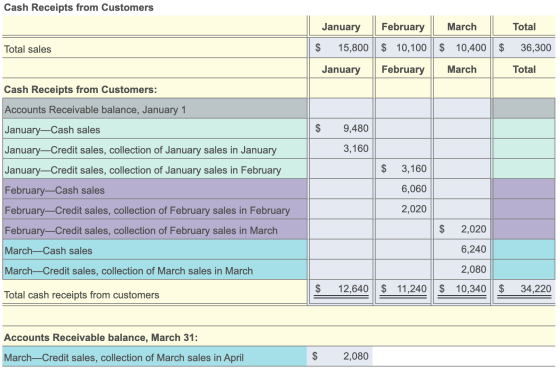This screenshot has height=372, width=560.
Task: Click the 6,060 February cash sales cell
Action: [403, 189]
